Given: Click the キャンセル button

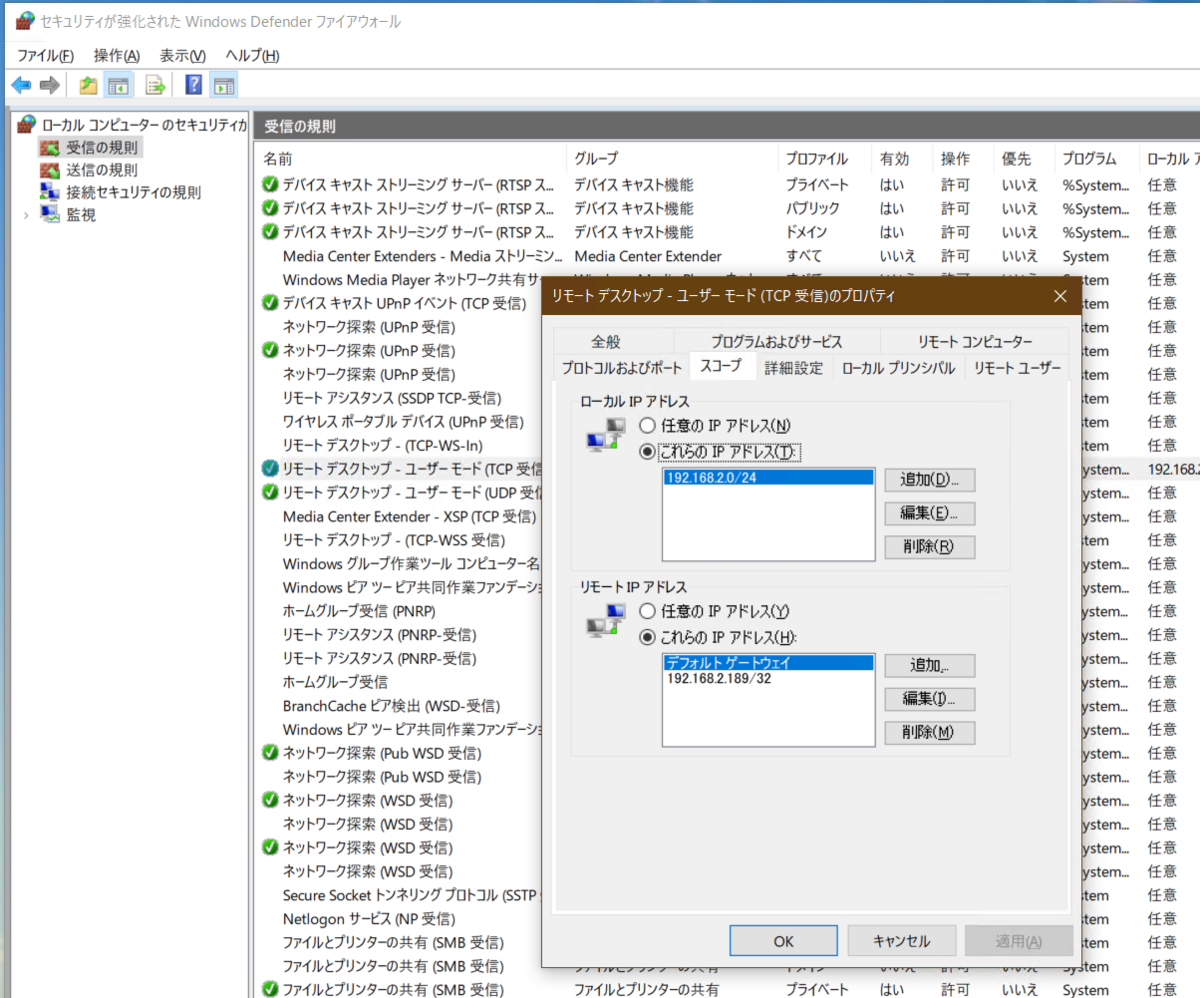Looking at the screenshot, I should [x=901, y=941].
